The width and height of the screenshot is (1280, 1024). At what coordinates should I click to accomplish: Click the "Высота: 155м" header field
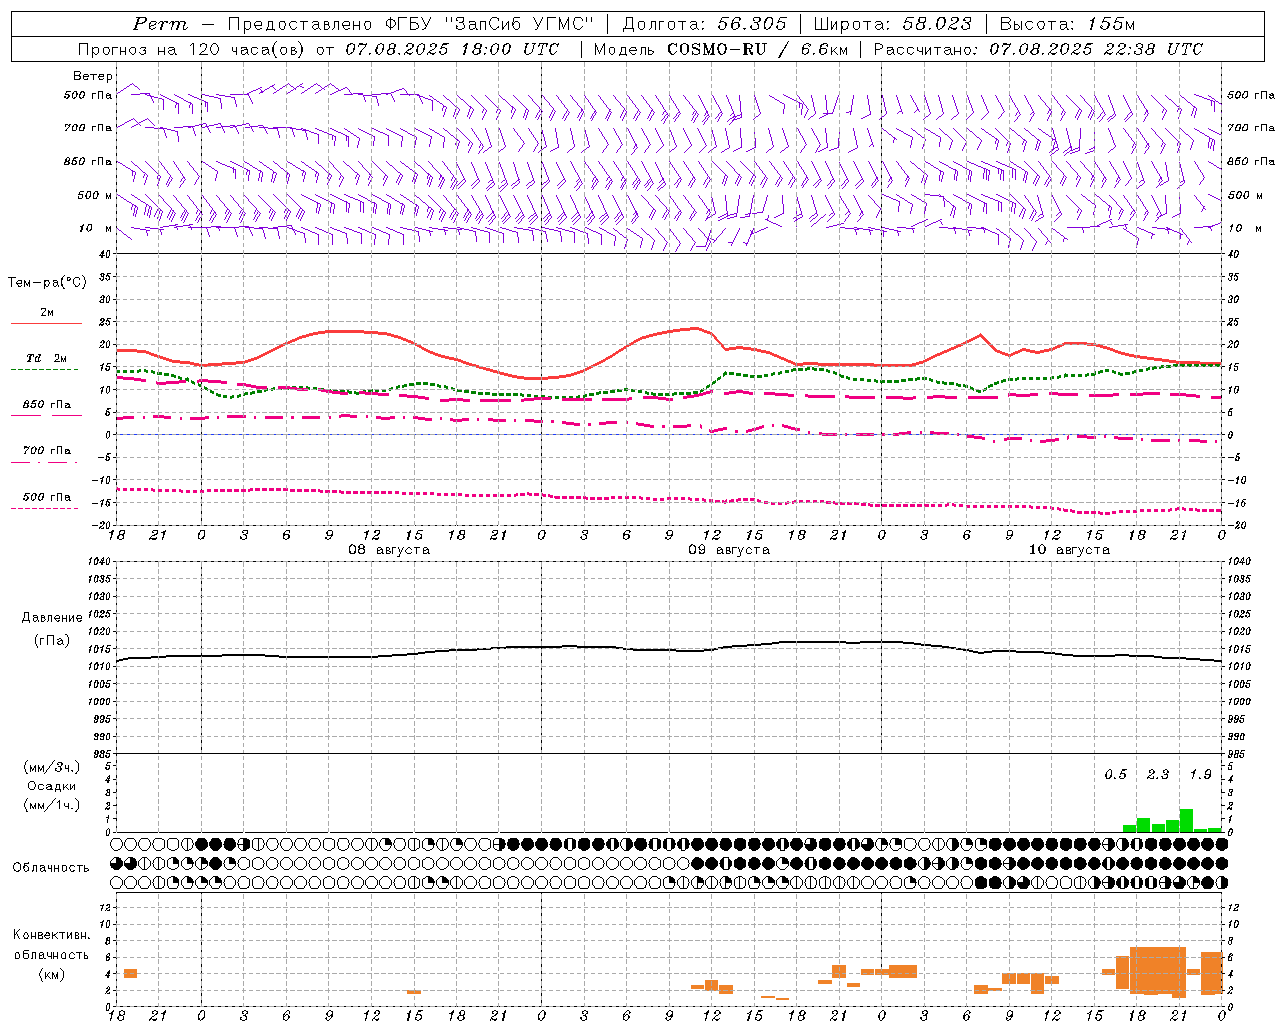tap(1067, 24)
